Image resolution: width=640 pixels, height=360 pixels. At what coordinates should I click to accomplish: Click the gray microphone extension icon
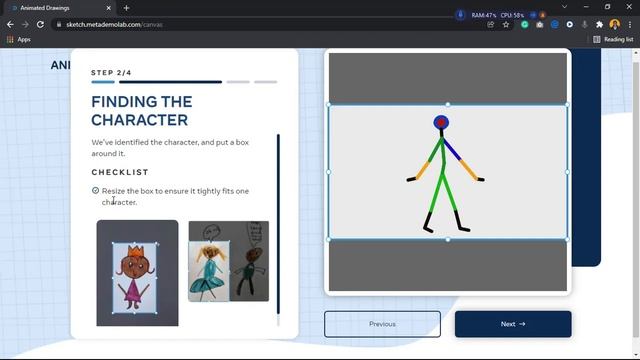pos(584,25)
